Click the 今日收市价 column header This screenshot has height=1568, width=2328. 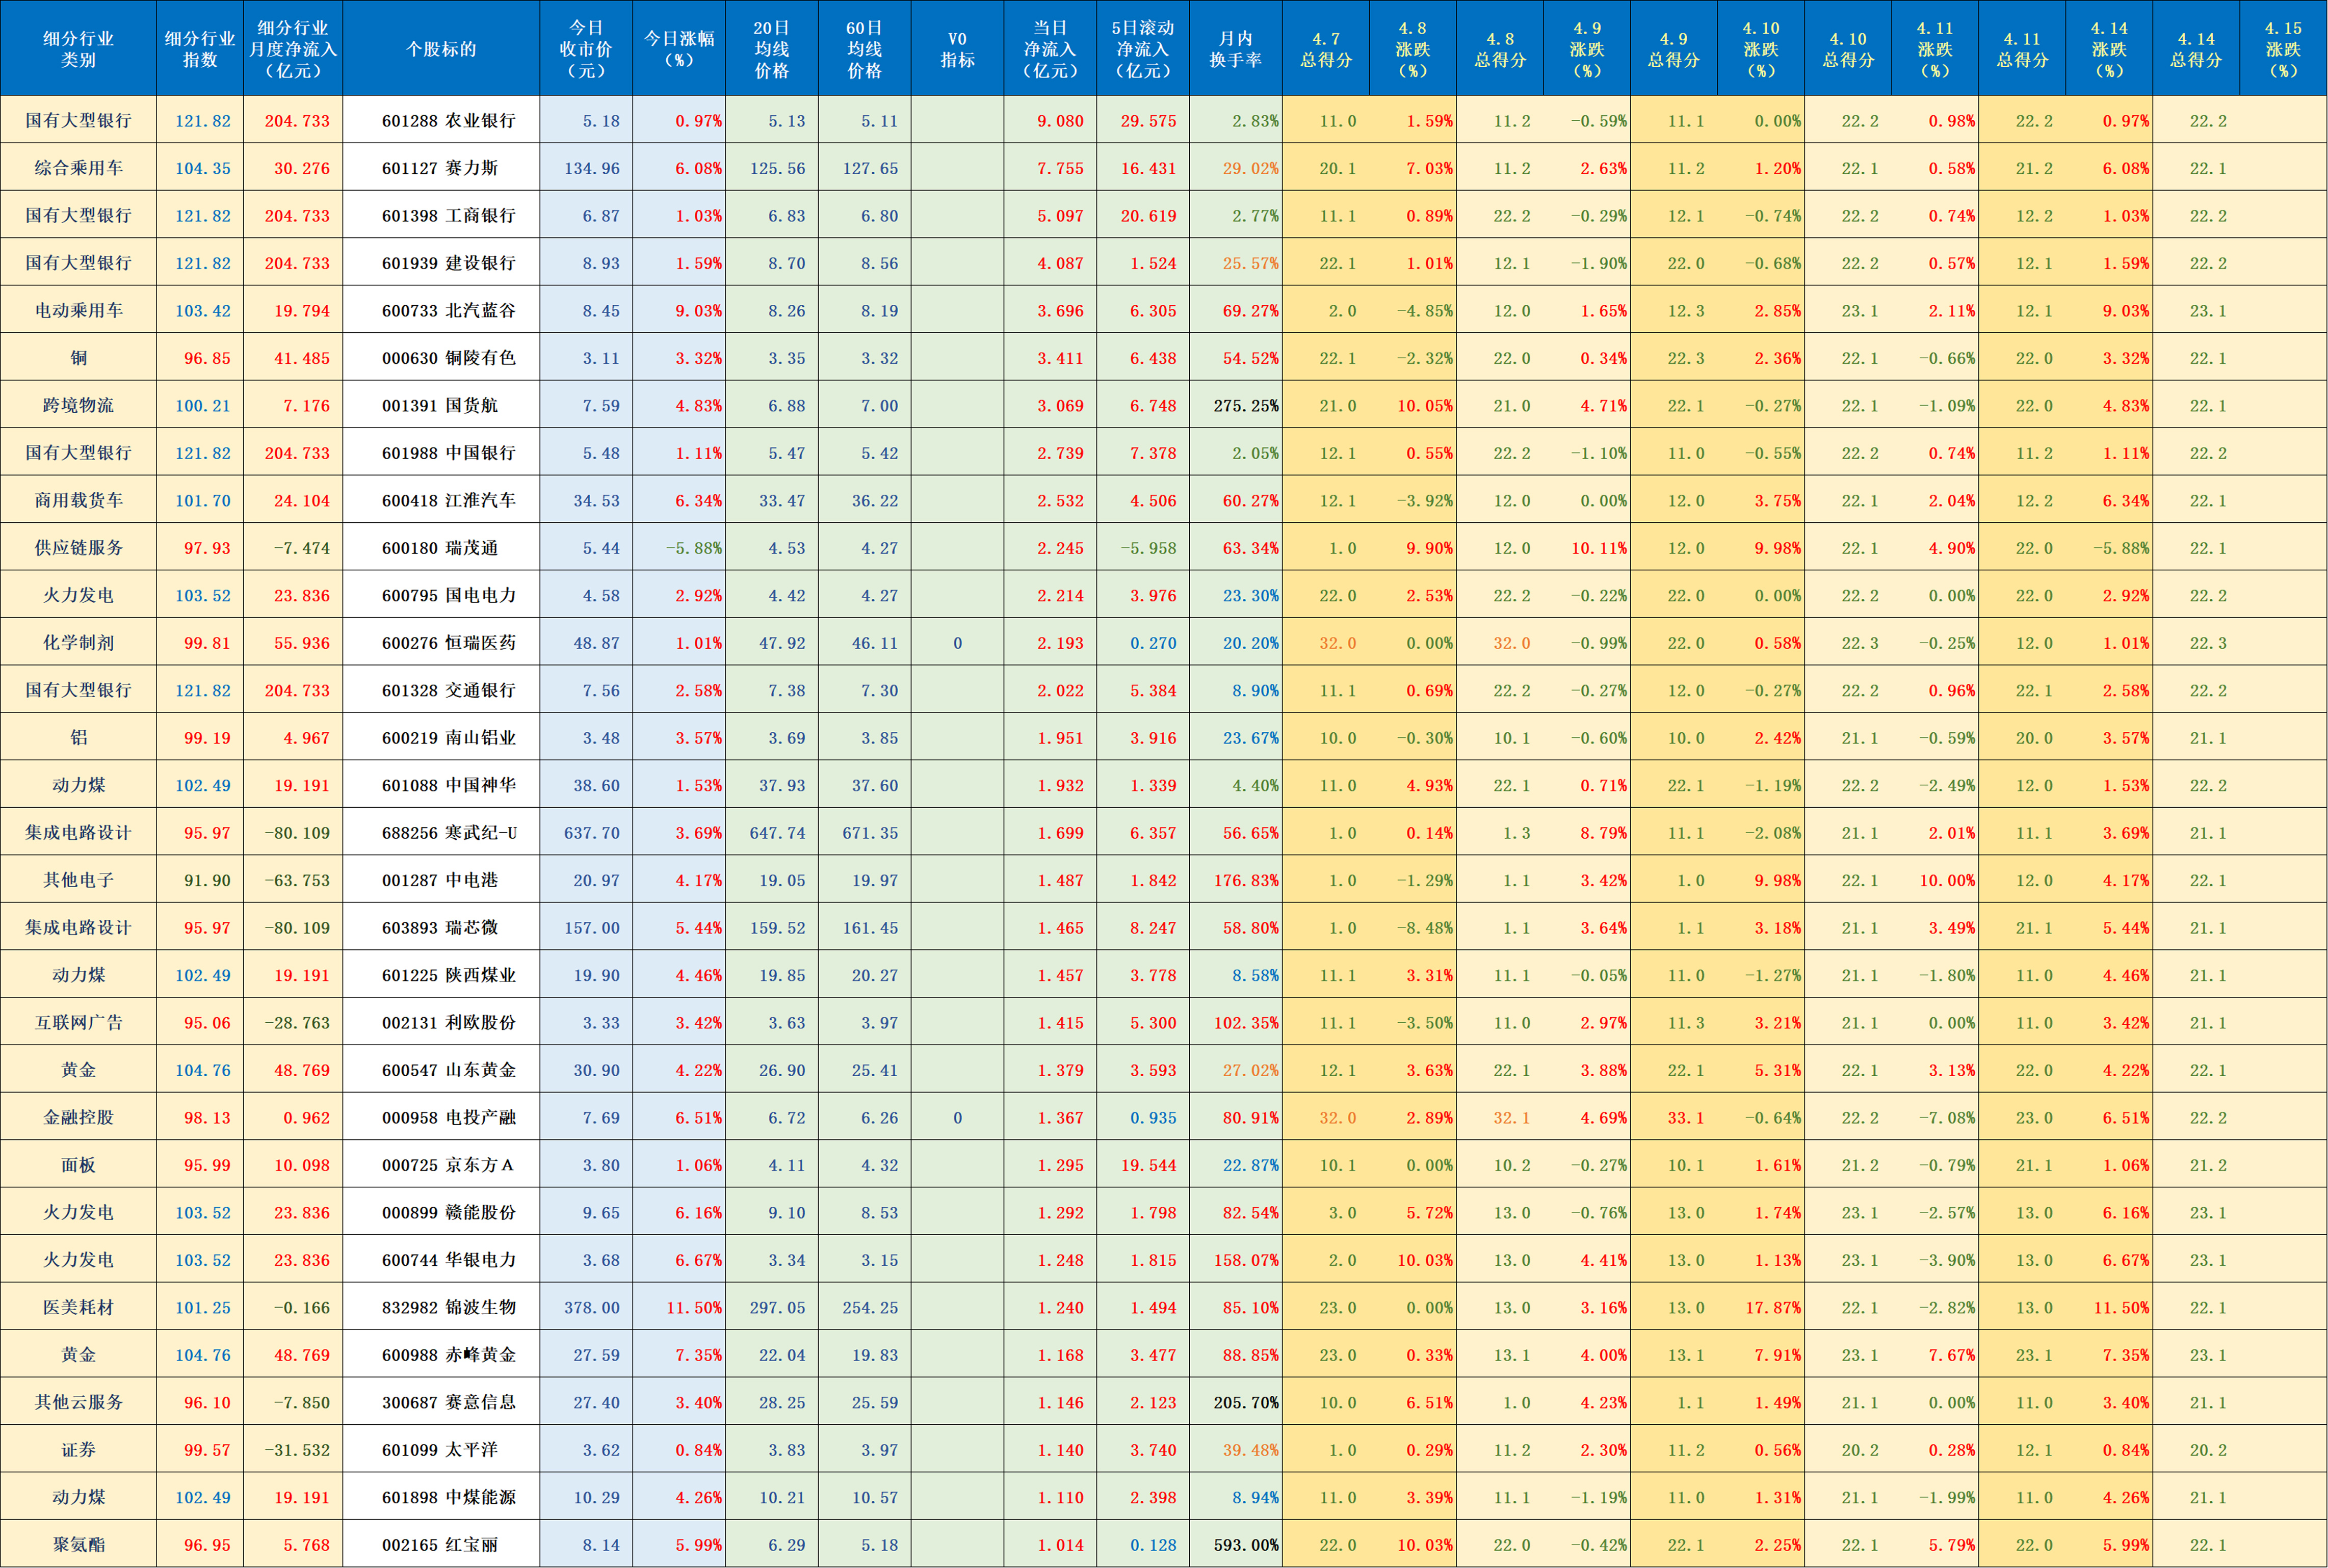point(586,49)
